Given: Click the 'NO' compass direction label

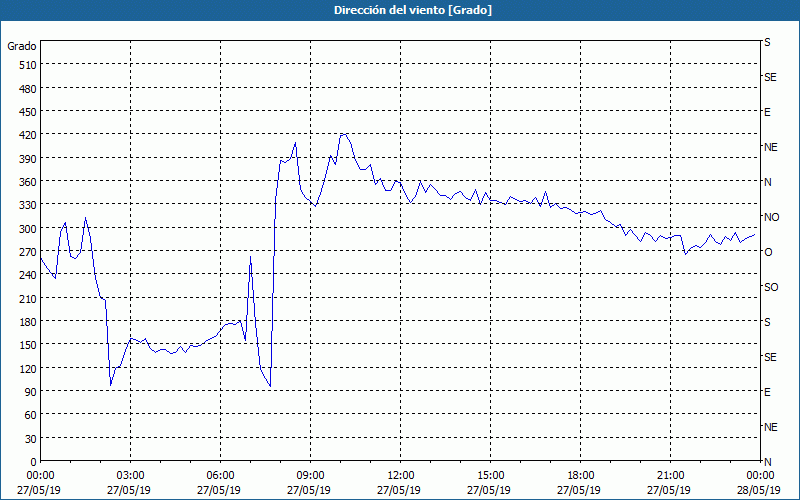Looking at the screenshot, I should pyautogui.click(x=771, y=217).
